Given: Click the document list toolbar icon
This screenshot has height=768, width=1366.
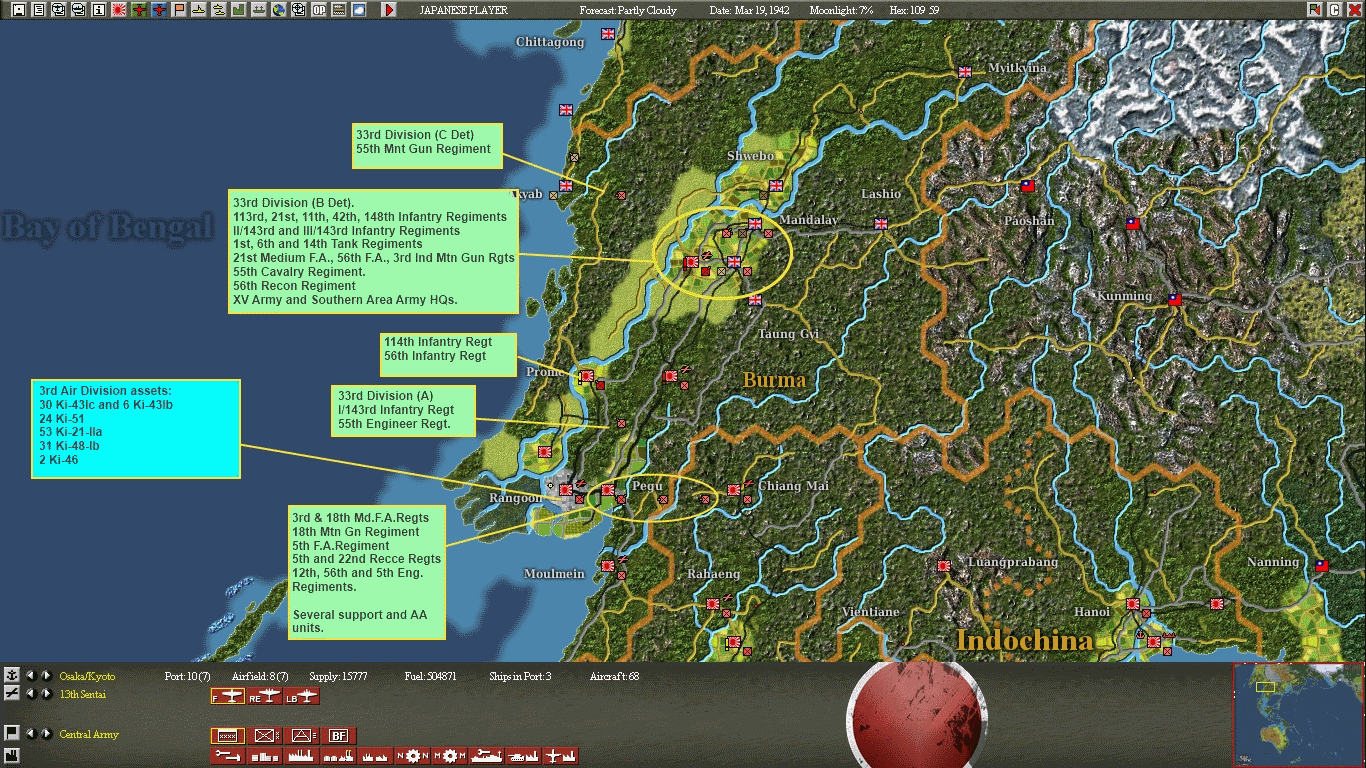Looking at the screenshot, I should pyautogui.click(x=39, y=10).
